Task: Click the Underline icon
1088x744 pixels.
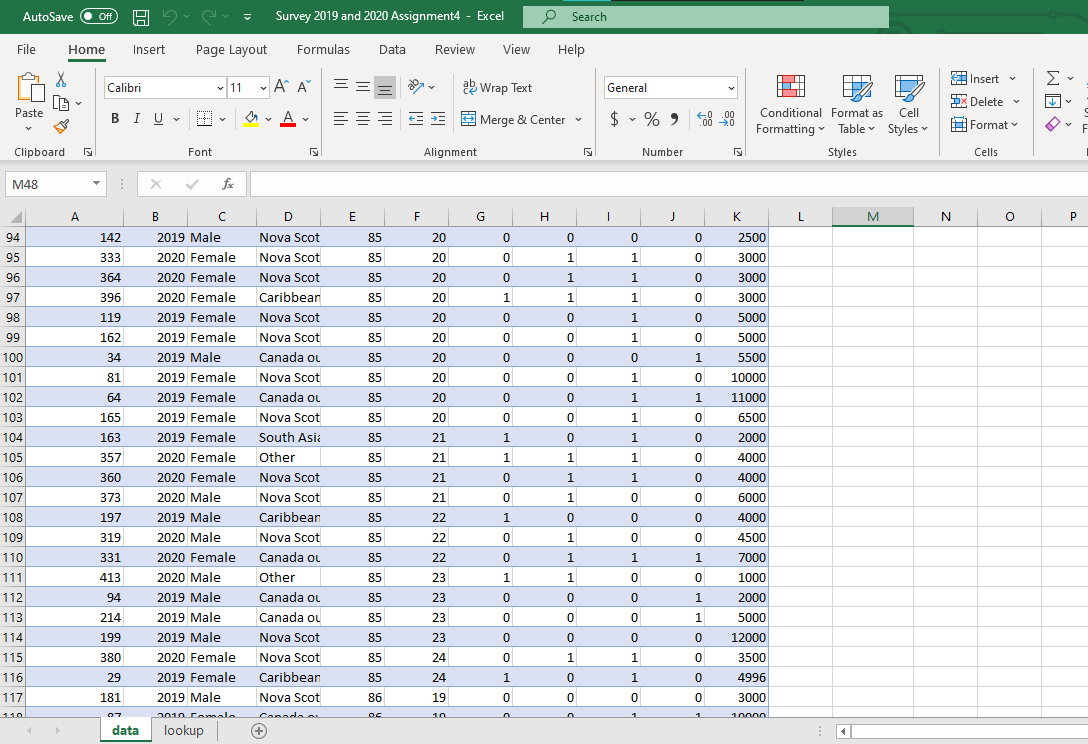Action: click(x=158, y=118)
